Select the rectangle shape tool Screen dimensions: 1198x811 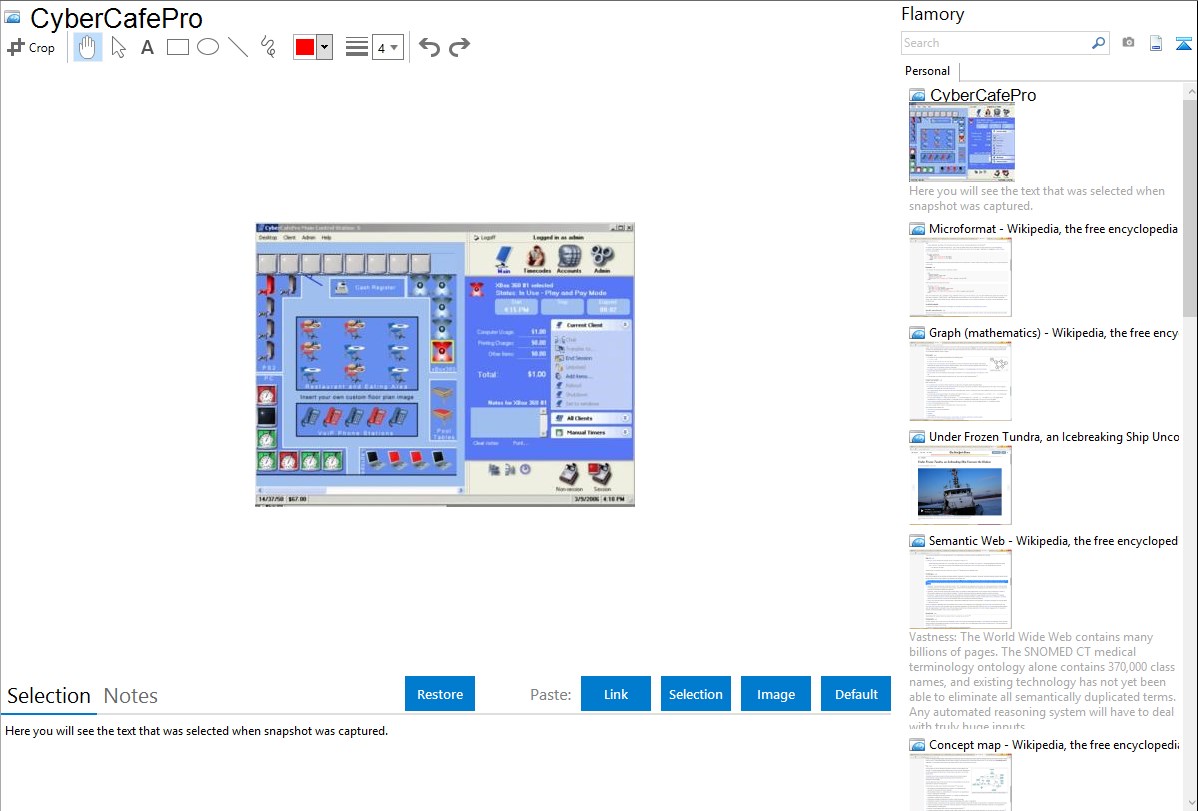(177, 47)
